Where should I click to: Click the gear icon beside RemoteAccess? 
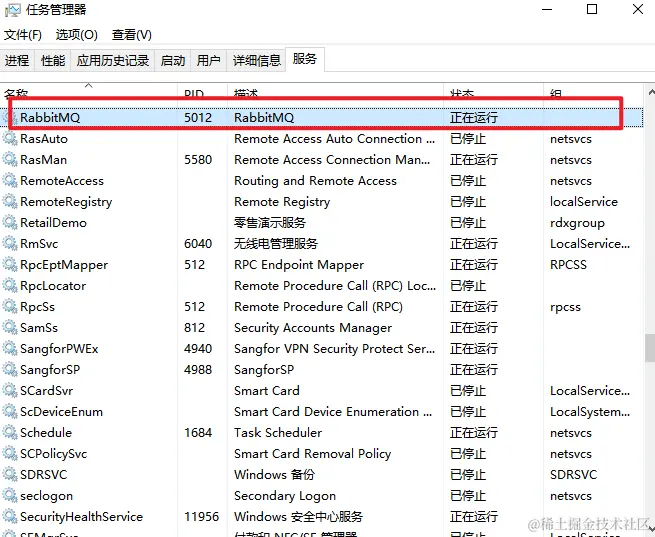(x=10, y=180)
